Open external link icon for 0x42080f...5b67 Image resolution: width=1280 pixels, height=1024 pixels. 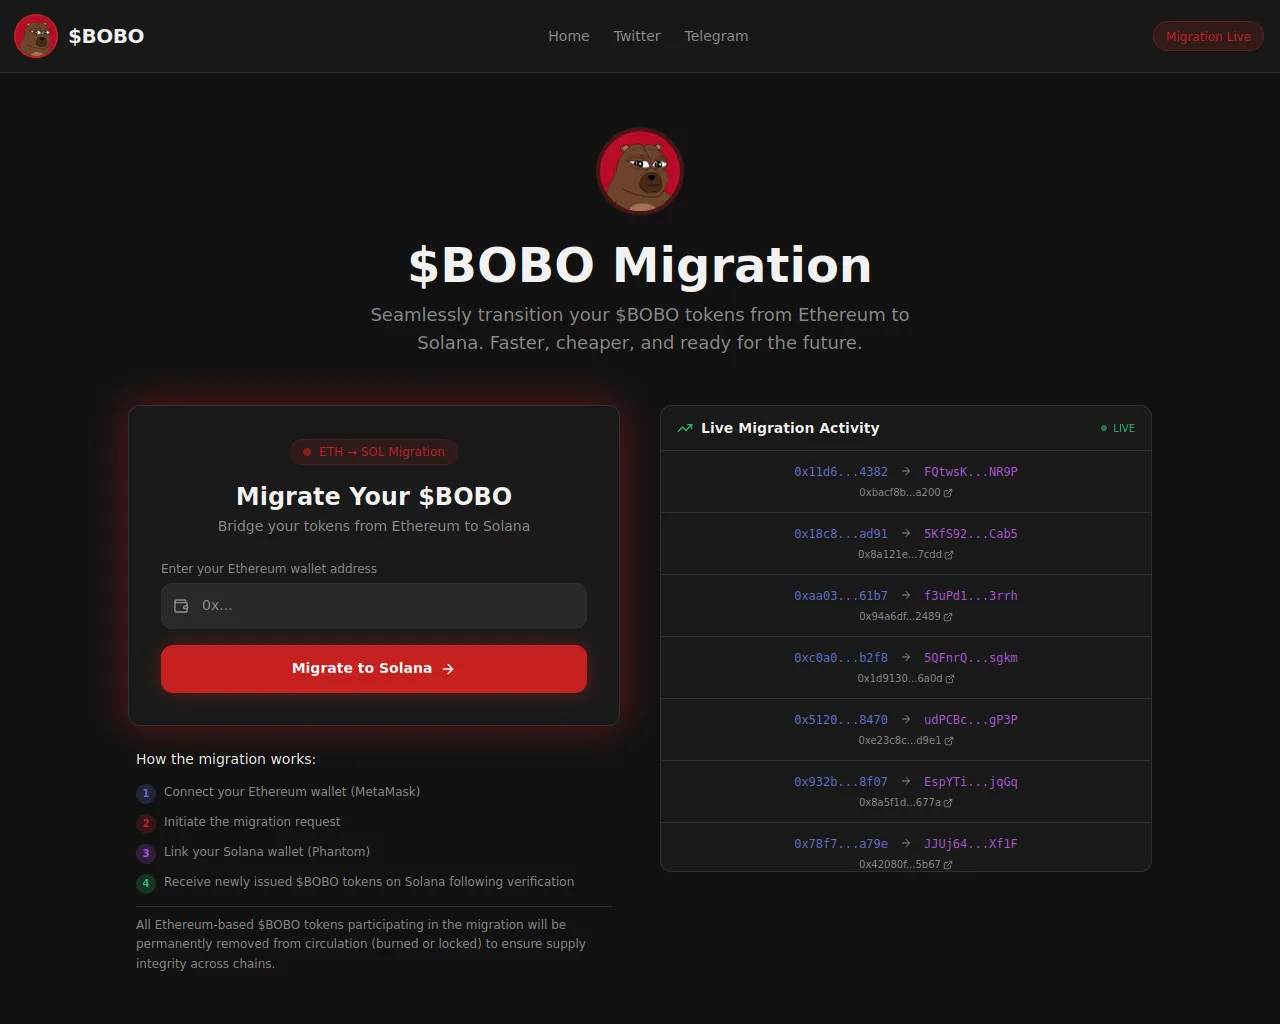click(948, 865)
